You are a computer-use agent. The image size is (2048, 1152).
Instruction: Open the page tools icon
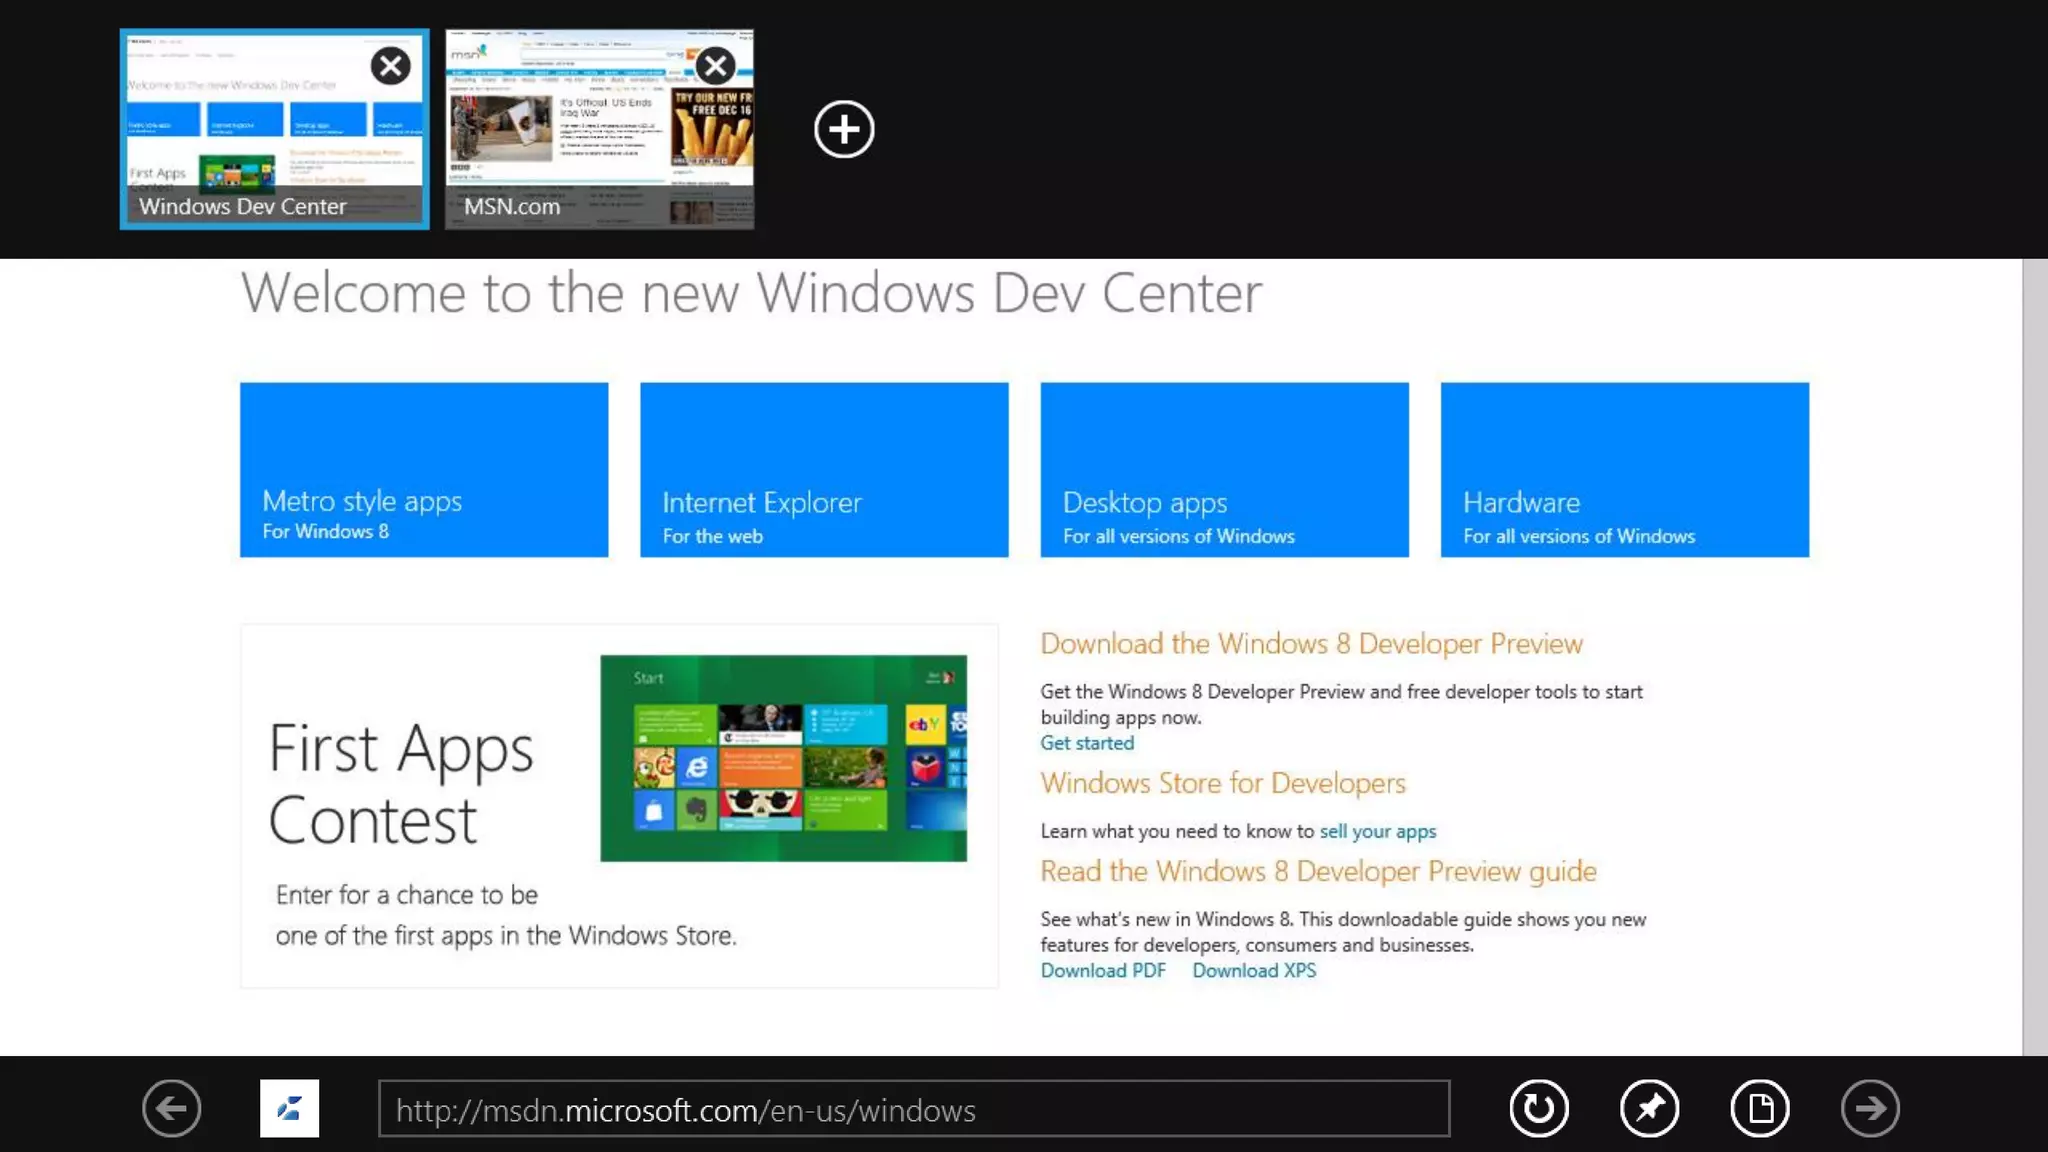pos(1760,1108)
